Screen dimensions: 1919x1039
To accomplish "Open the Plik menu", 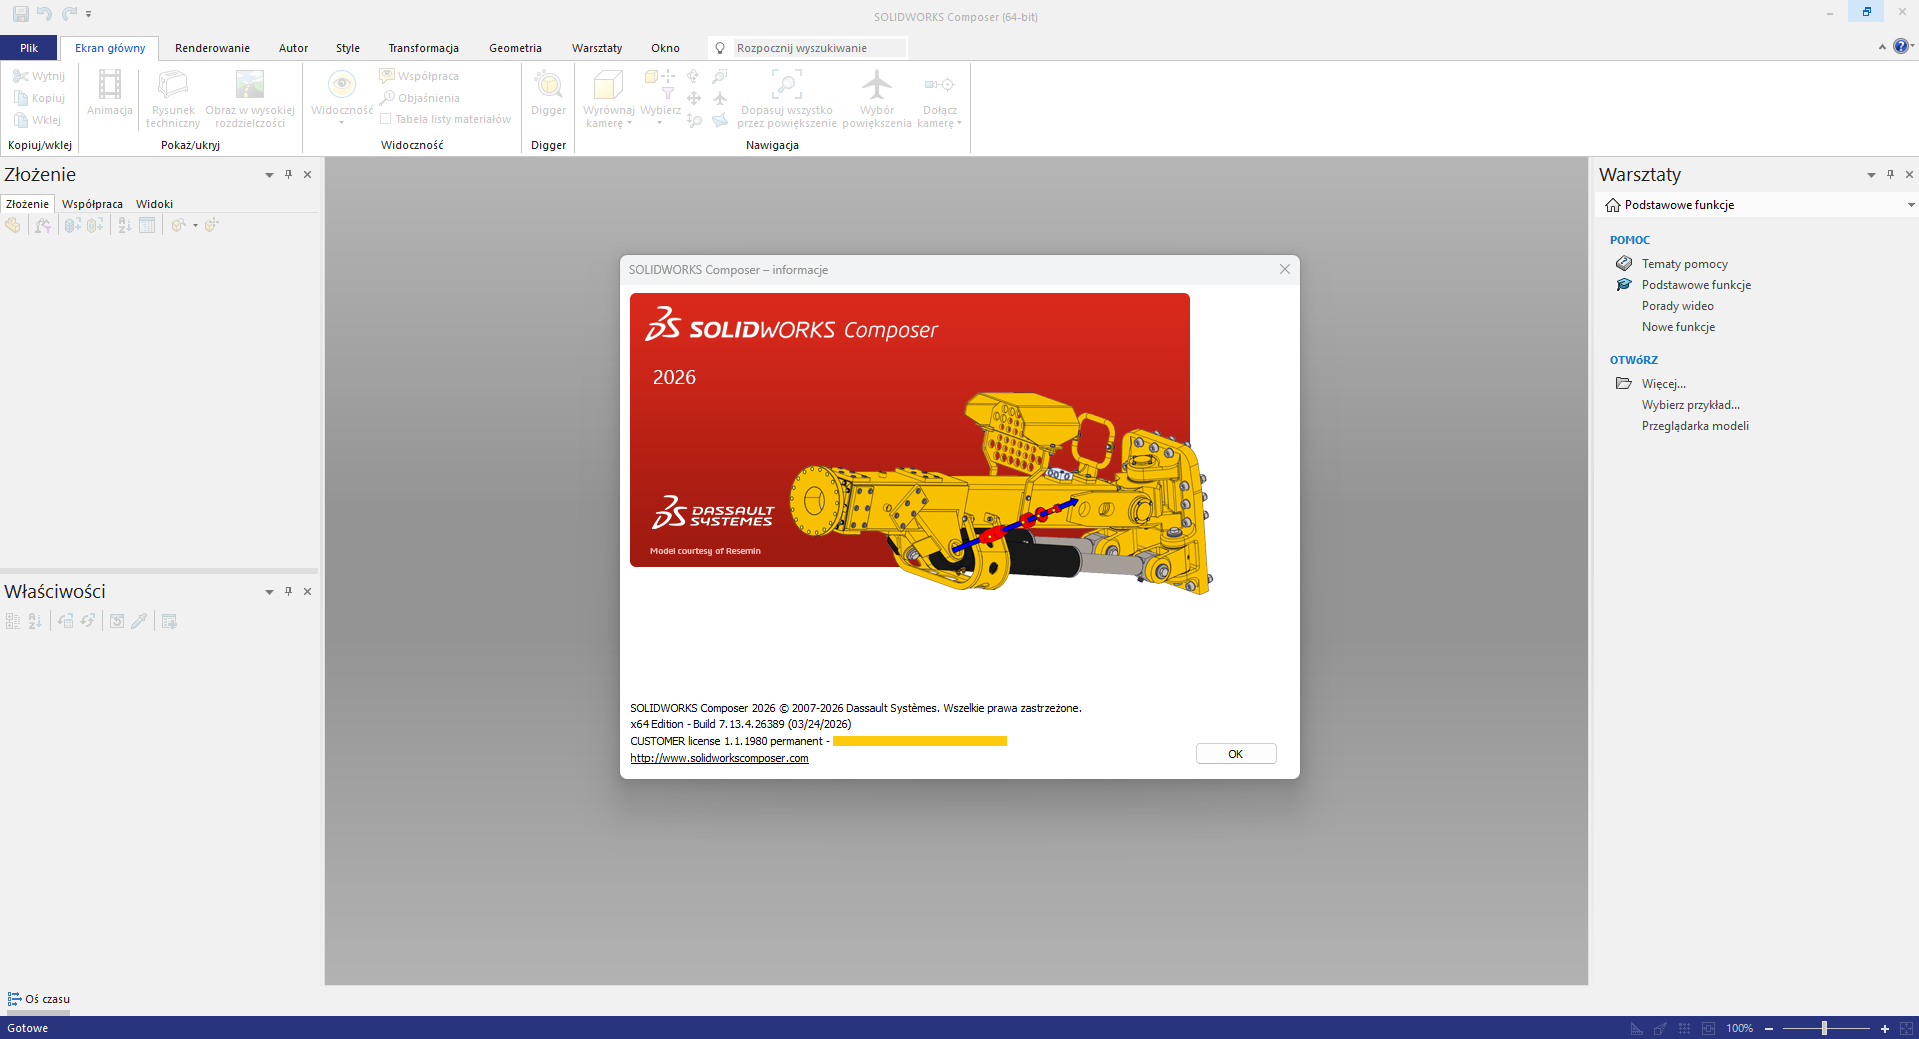I will click(x=29, y=48).
